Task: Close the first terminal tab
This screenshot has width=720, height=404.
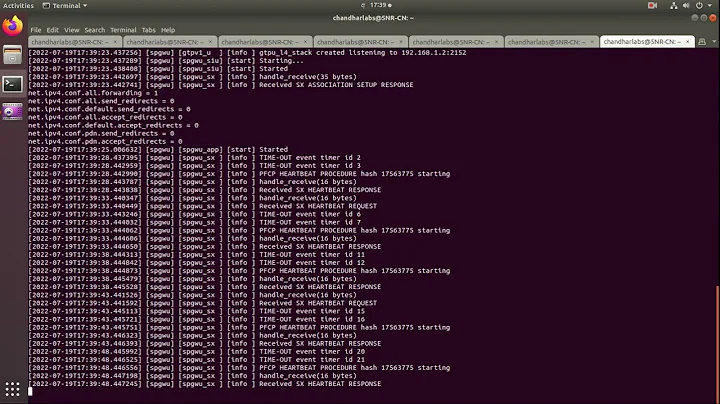Action: (x=115, y=42)
